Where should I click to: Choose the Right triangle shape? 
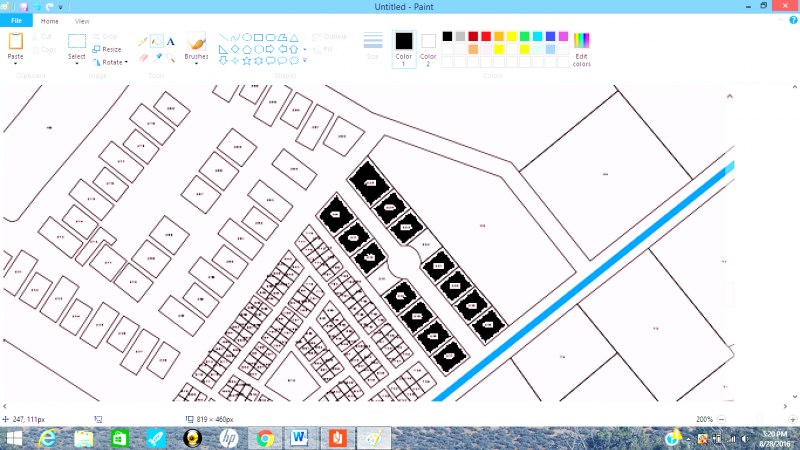(x=223, y=49)
